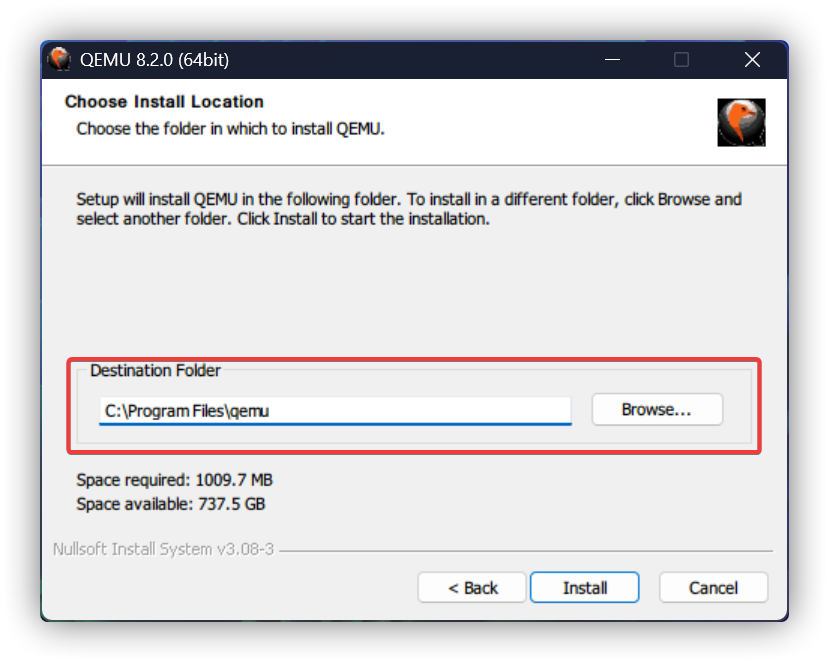Minimize the QEMU installer window

coord(612,60)
